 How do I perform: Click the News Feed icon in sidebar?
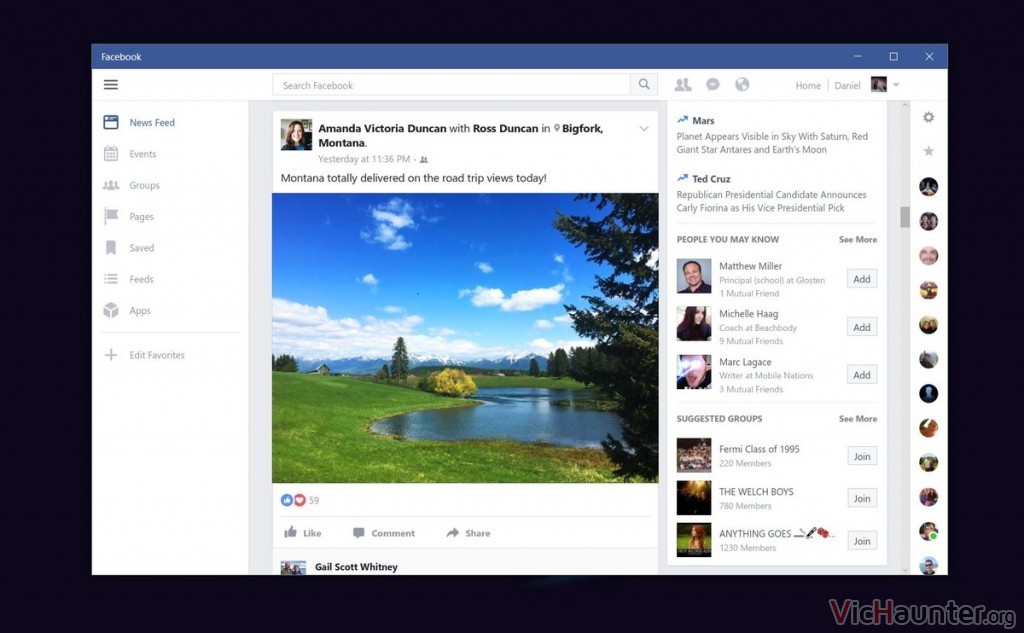tap(111, 122)
